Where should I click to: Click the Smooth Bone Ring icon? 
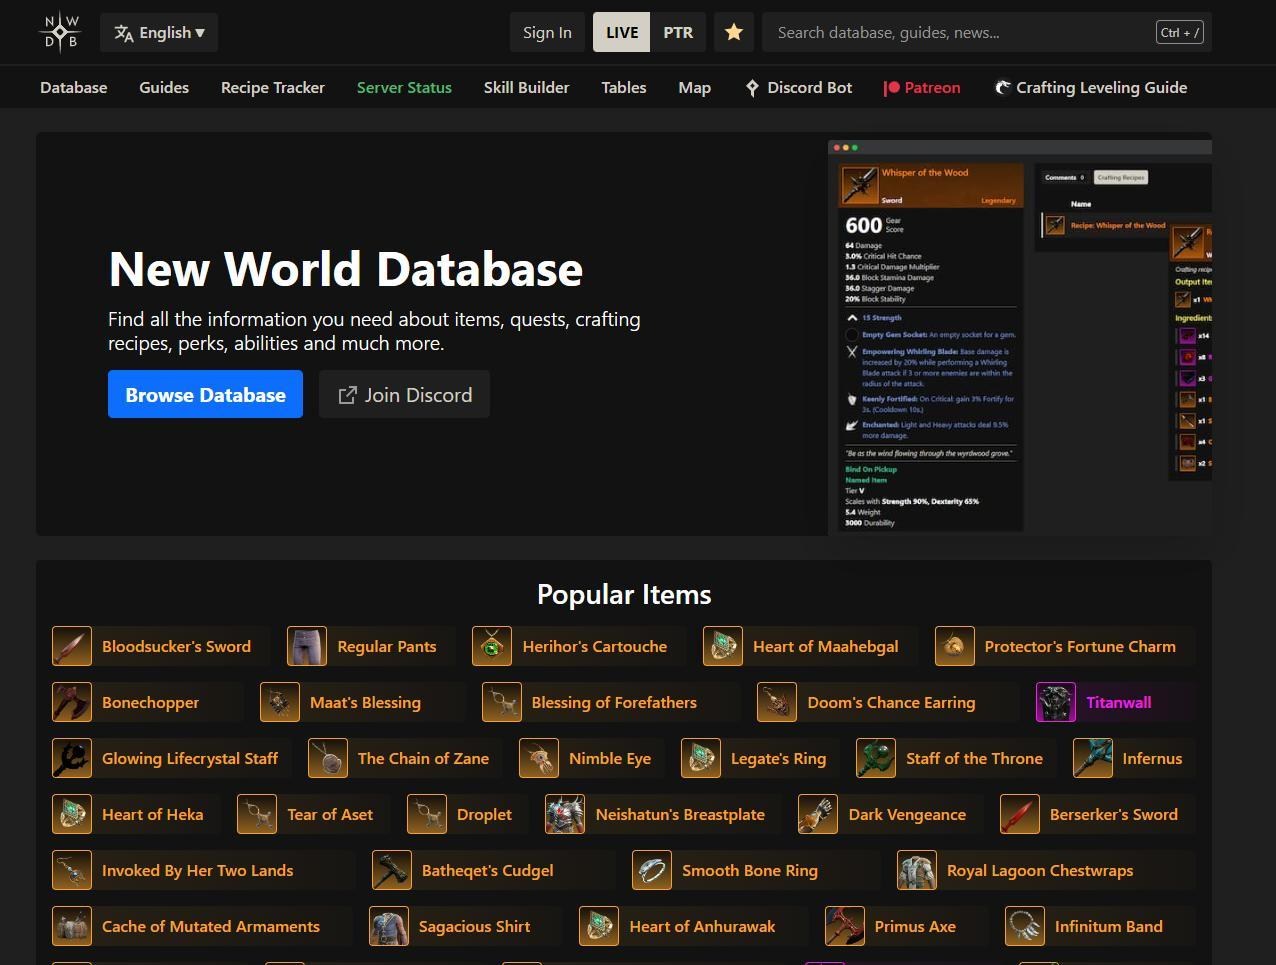[652, 871]
